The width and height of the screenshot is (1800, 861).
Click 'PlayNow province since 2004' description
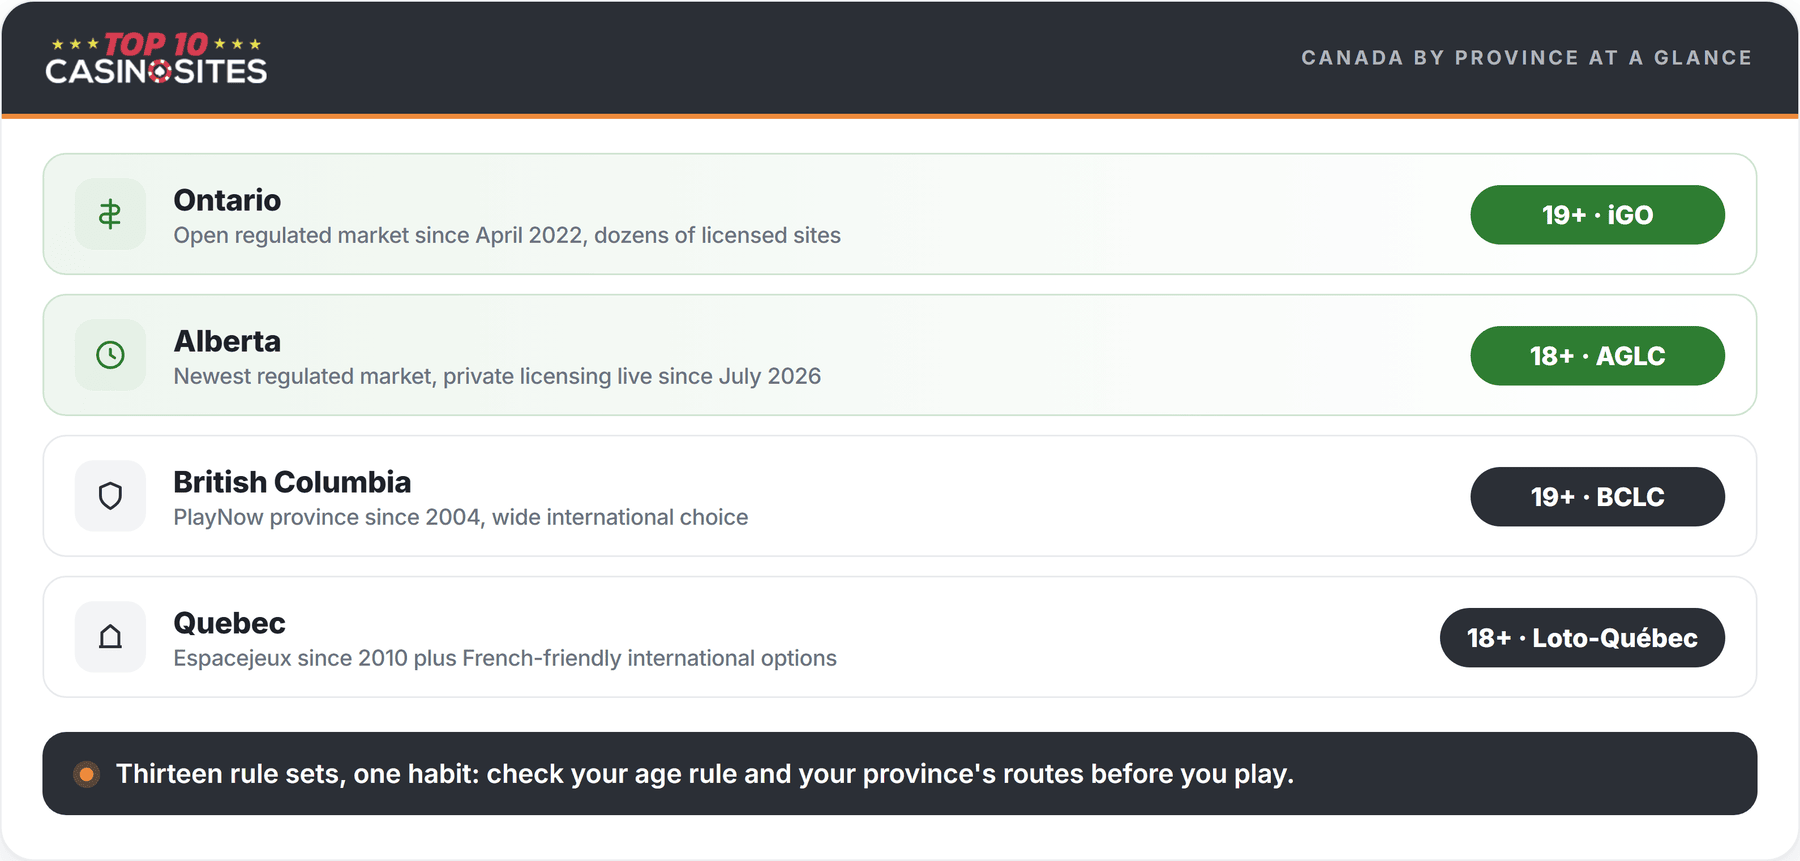[x=461, y=517]
